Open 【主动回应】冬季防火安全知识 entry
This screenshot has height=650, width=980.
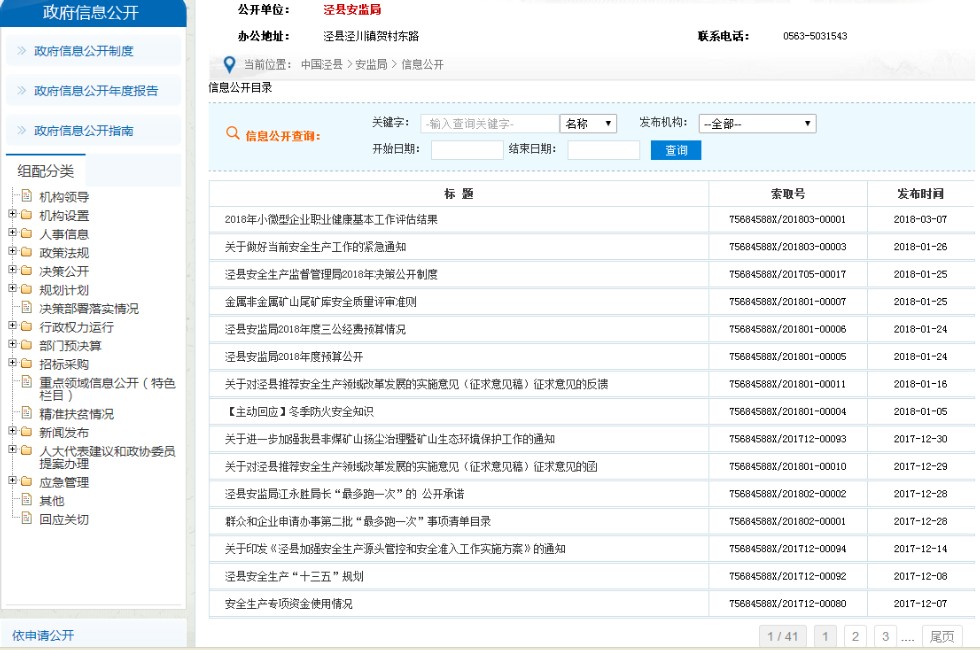(x=299, y=412)
